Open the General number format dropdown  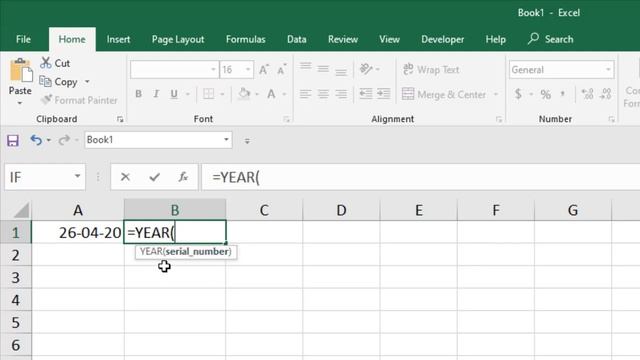click(608, 69)
